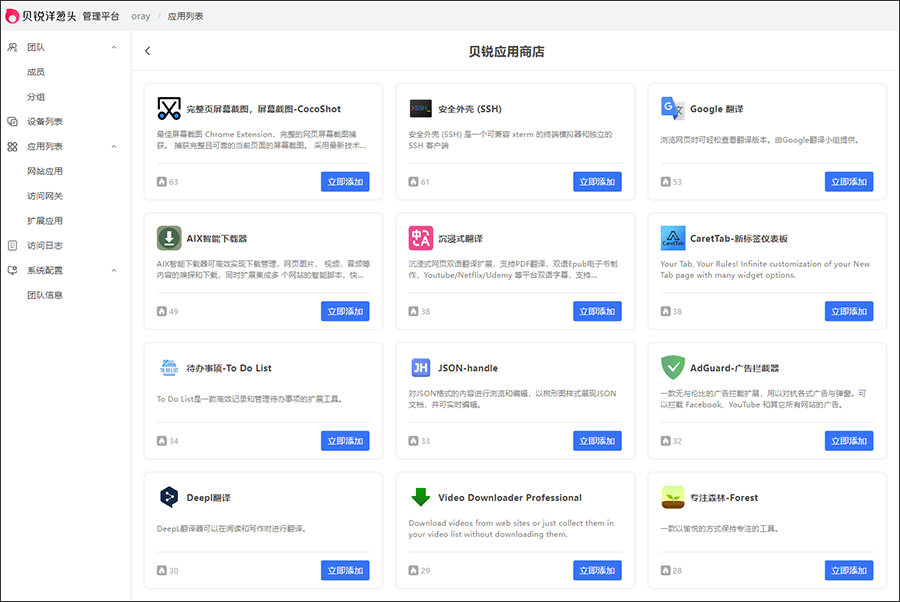900x602 pixels.
Task: Click the 专注森林-Forest plant icon
Action: (x=673, y=496)
